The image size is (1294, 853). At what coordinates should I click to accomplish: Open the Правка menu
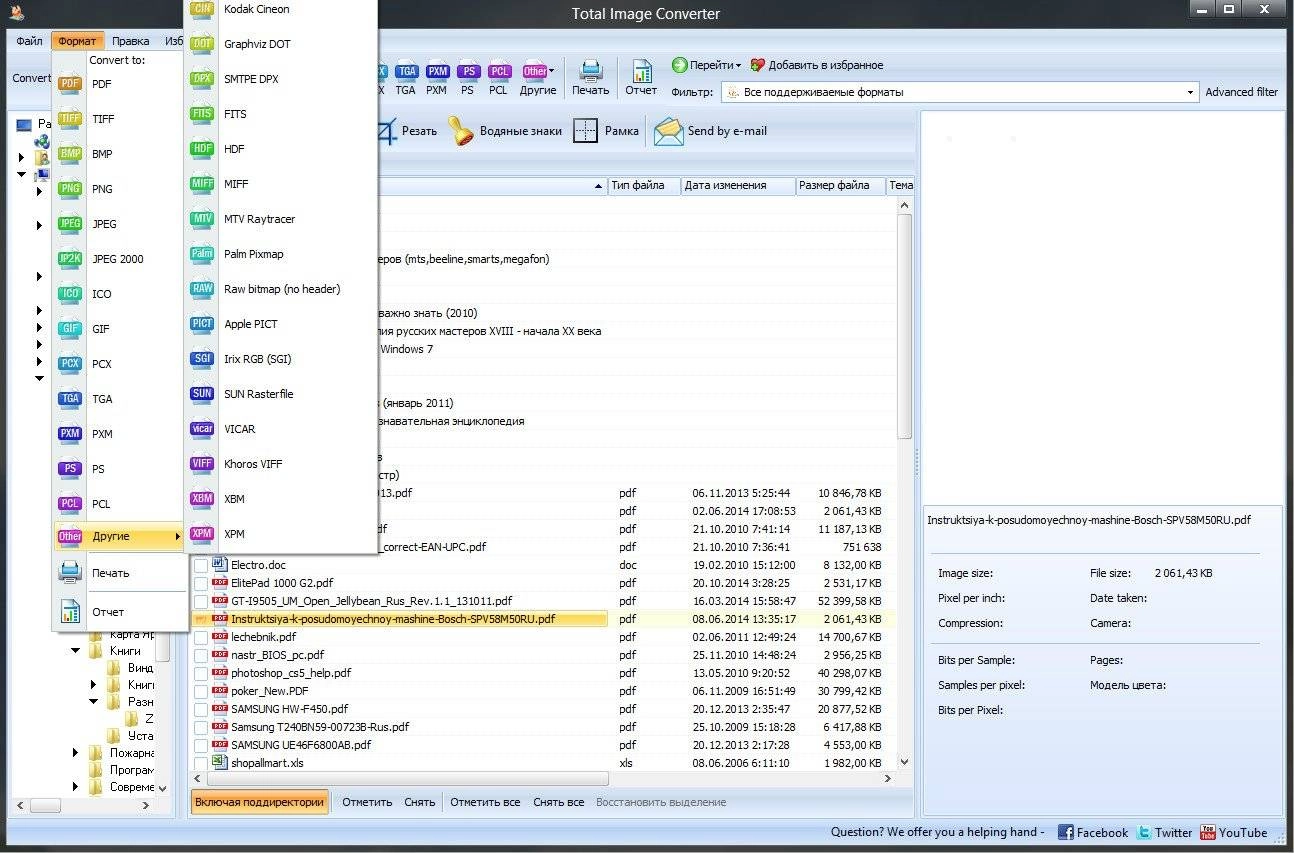click(131, 41)
